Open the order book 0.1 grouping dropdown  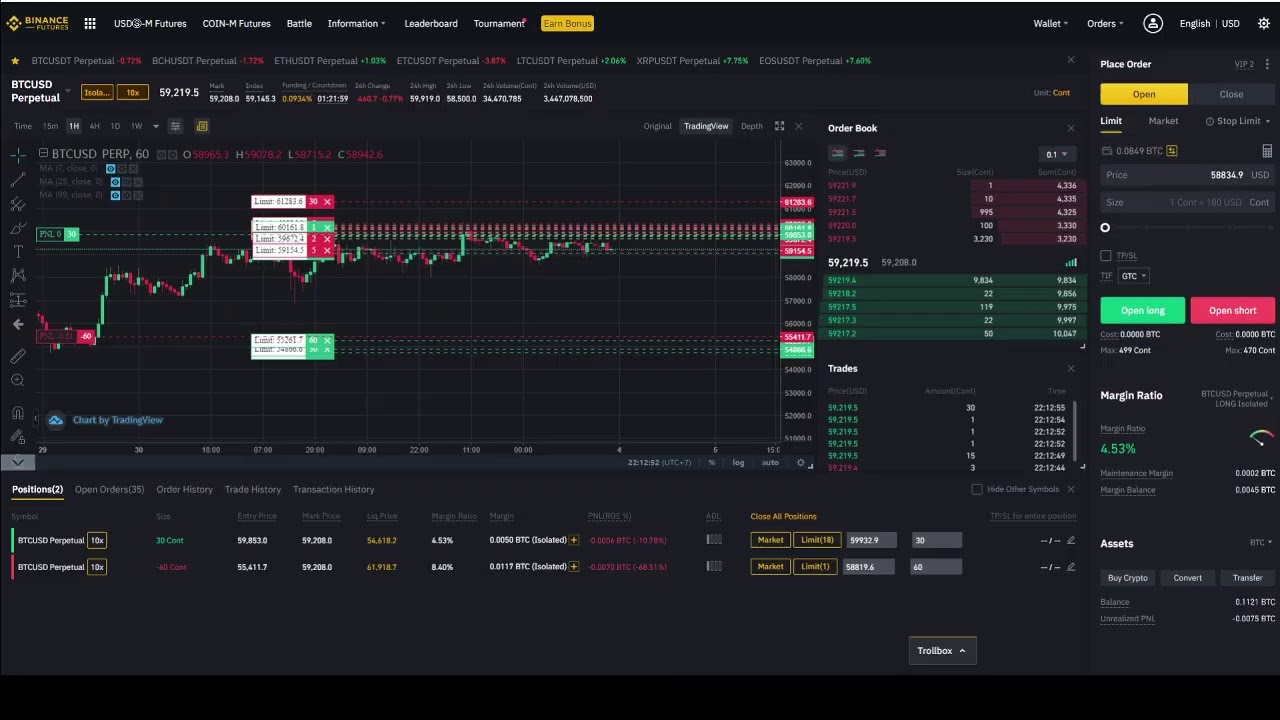[x=1056, y=154]
